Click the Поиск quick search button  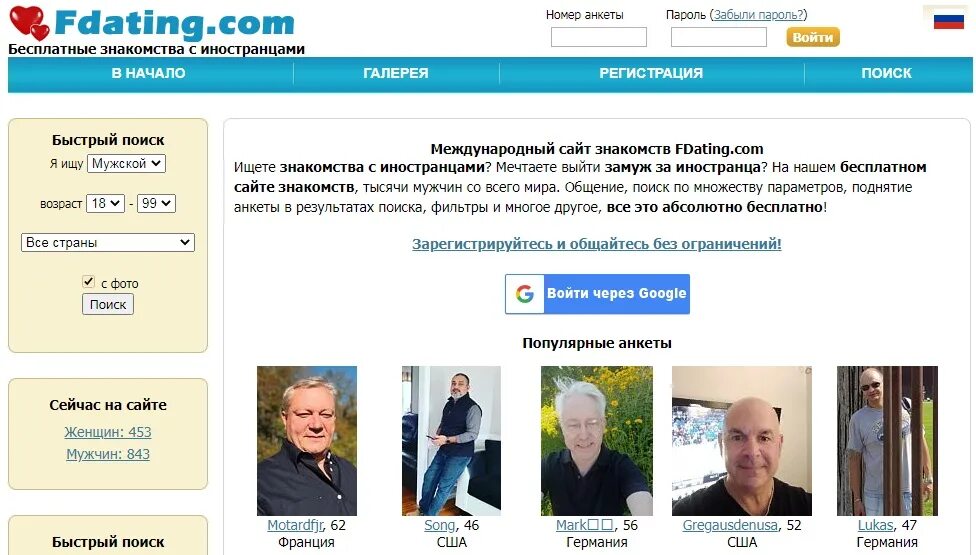pos(108,304)
